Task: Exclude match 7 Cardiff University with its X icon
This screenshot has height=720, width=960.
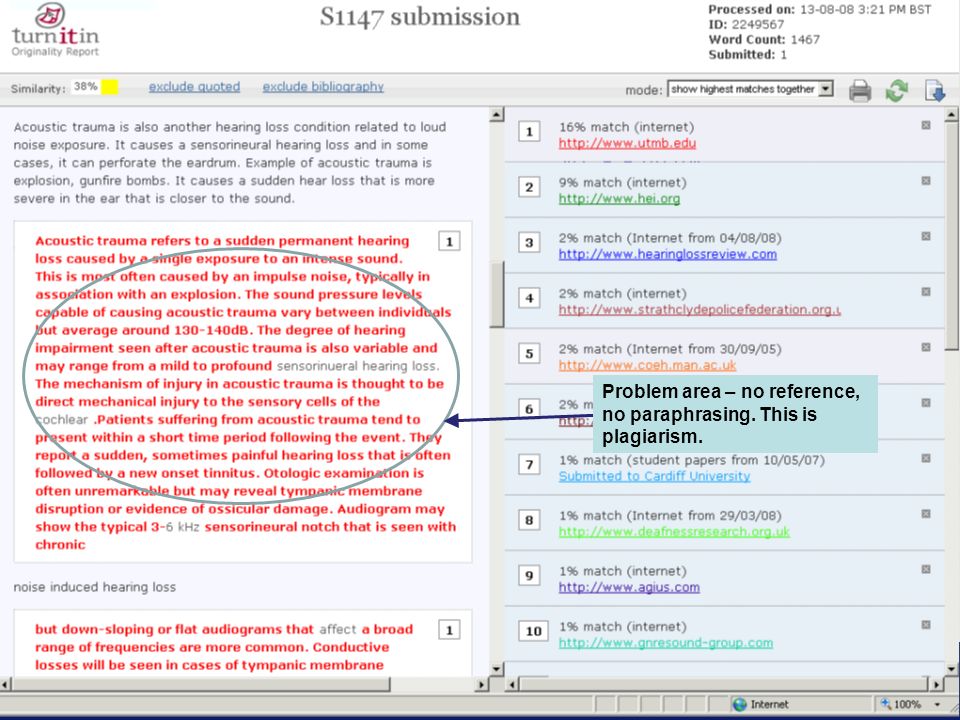Action: 926,458
